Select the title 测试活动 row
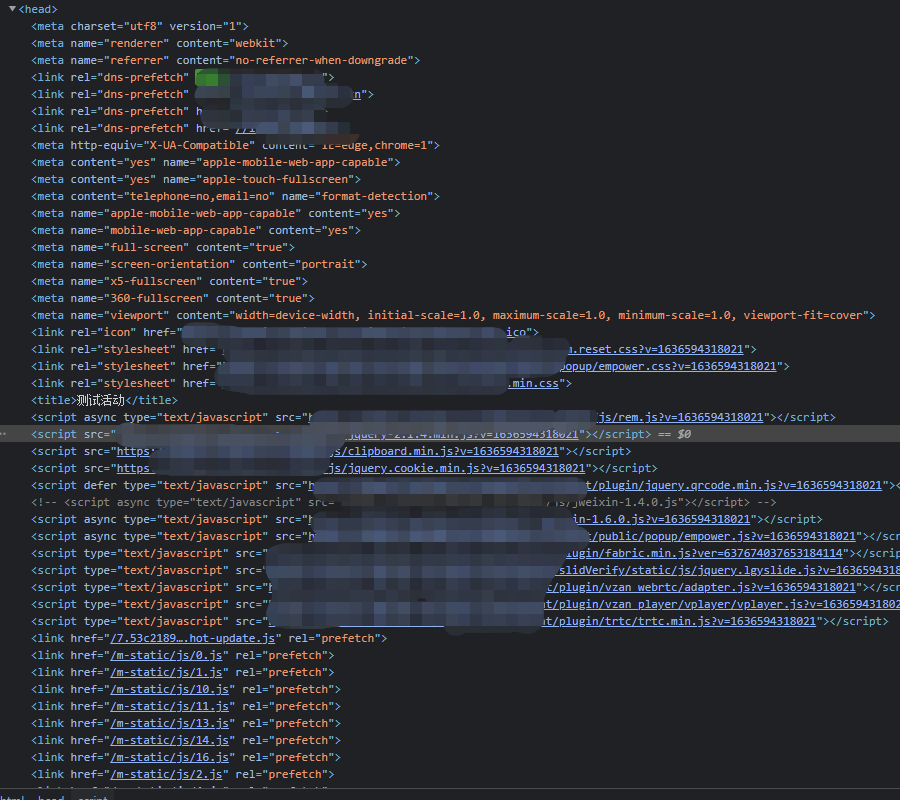 point(104,400)
